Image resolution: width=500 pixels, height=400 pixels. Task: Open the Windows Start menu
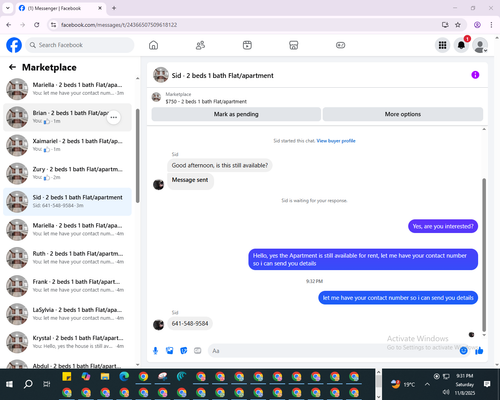[x=9, y=384]
